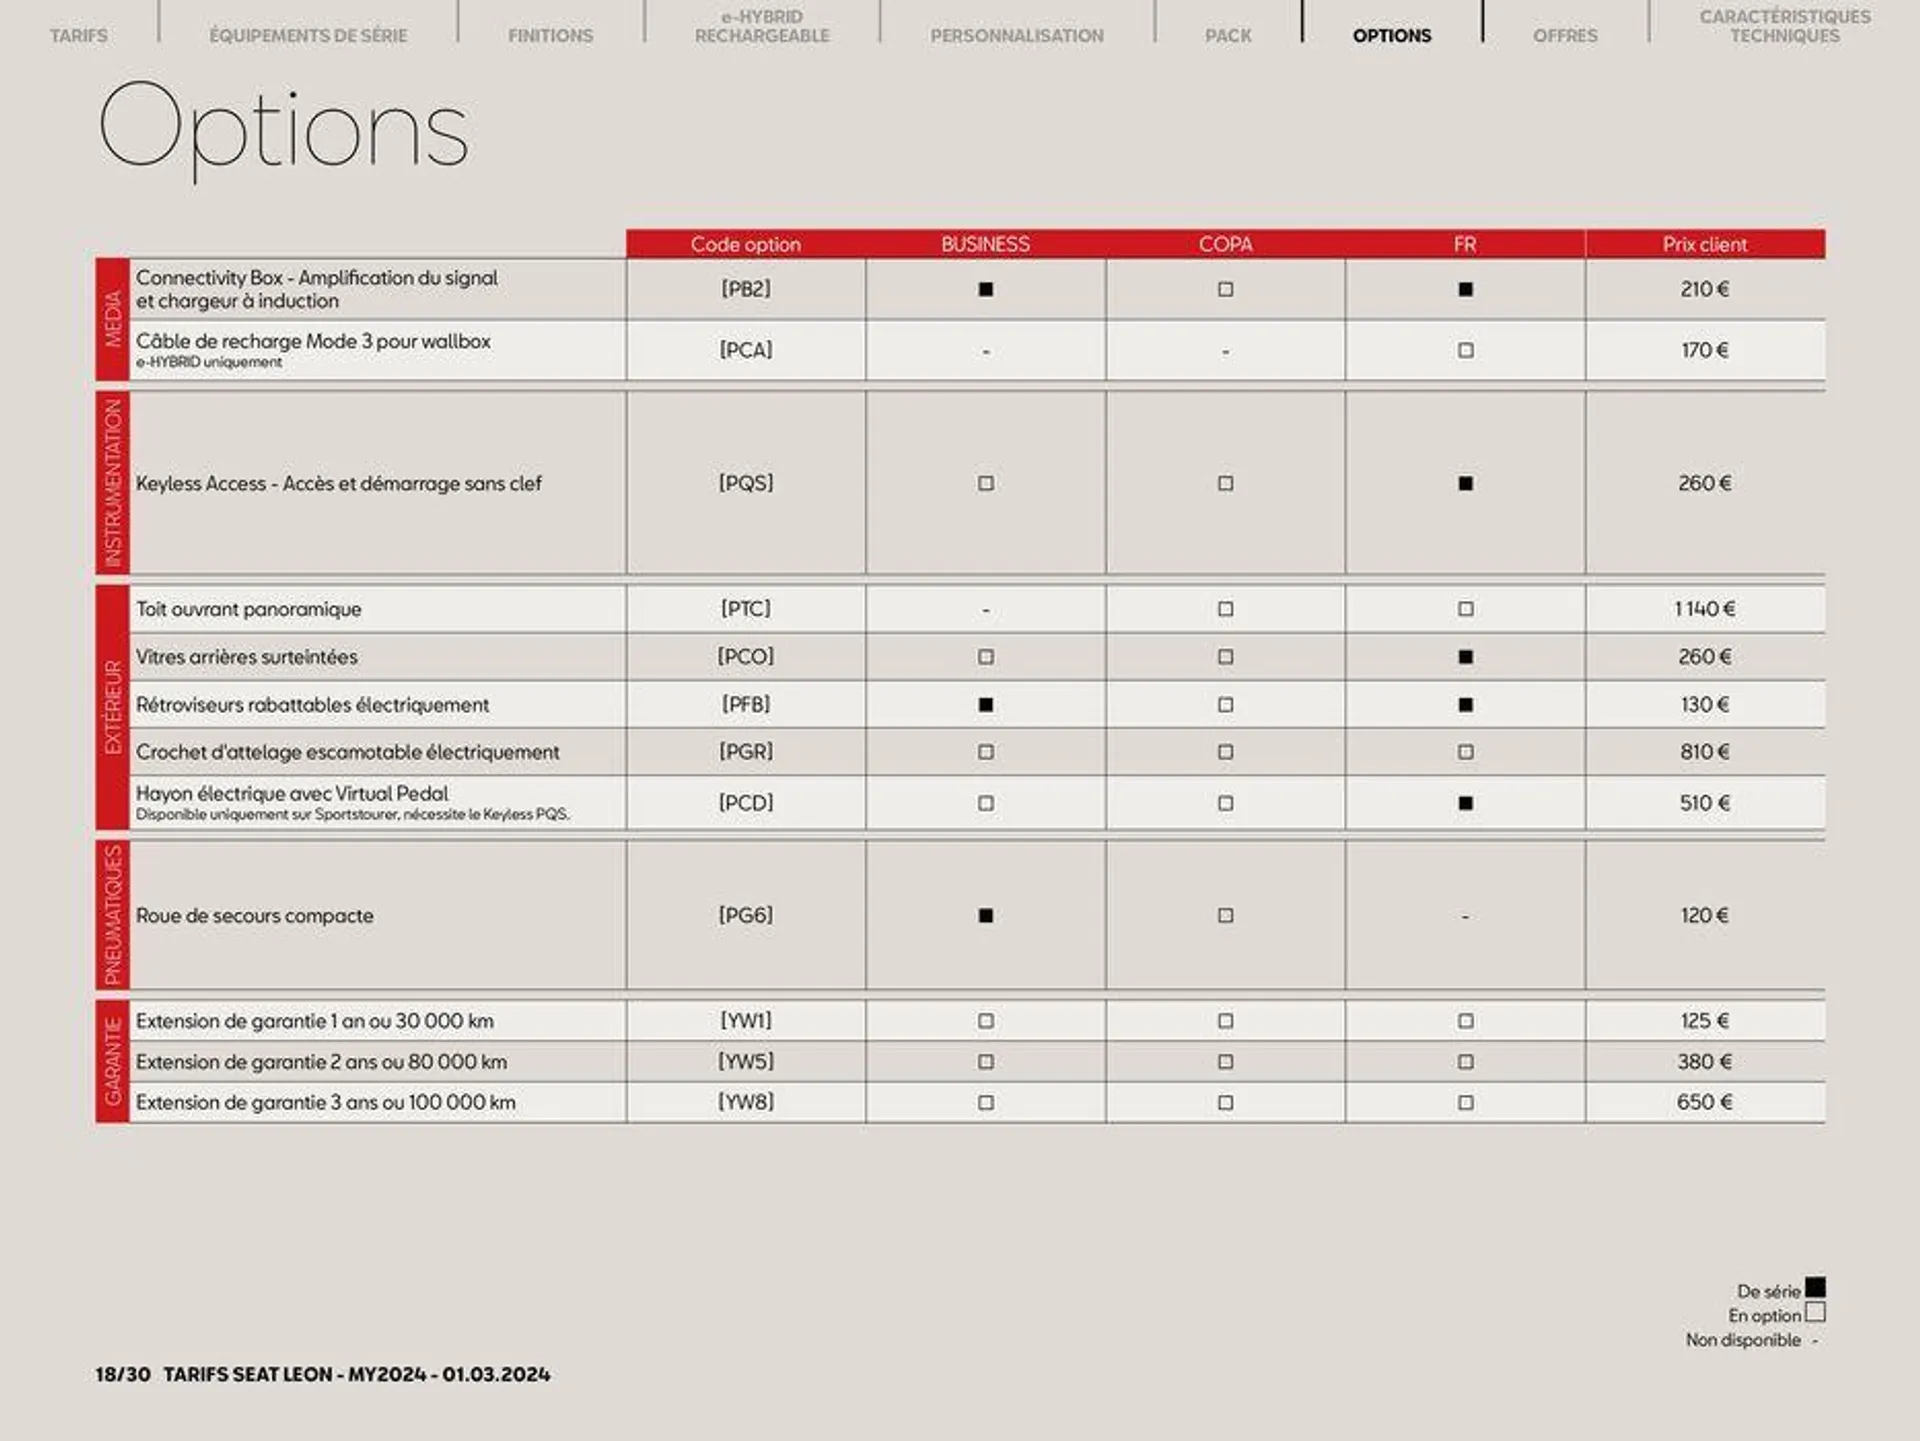Screen dimensions: 1920x1441
Task: Click the [PG6] option code
Action: click(x=746, y=916)
